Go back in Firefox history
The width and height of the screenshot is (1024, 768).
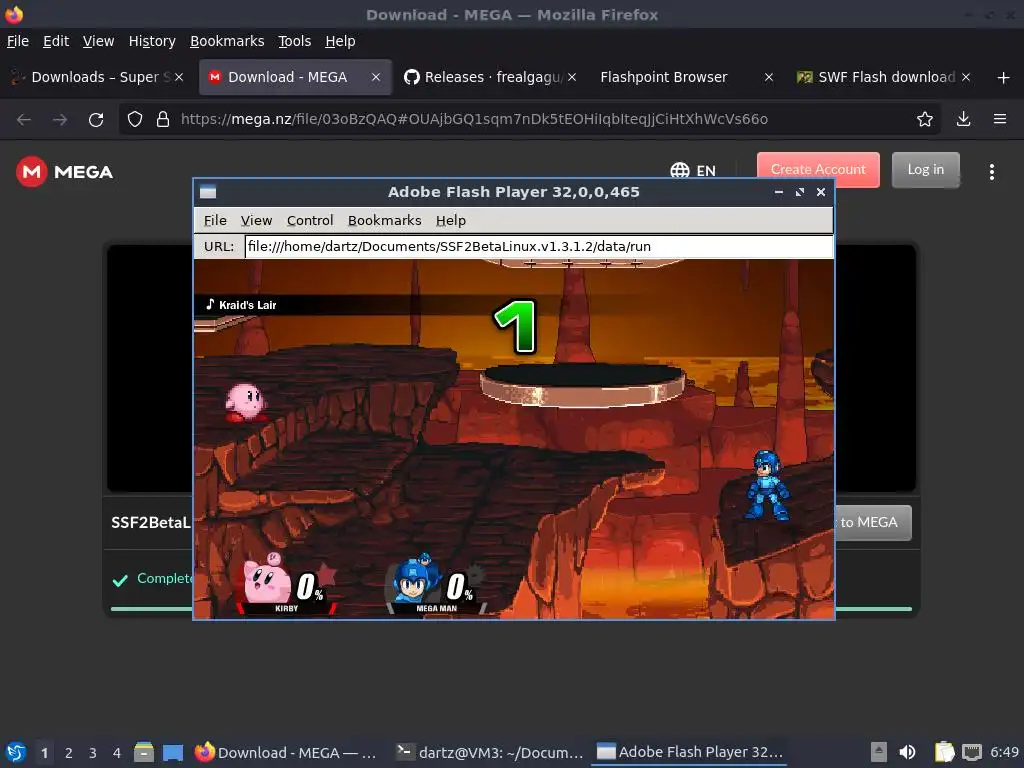[24, 120]
